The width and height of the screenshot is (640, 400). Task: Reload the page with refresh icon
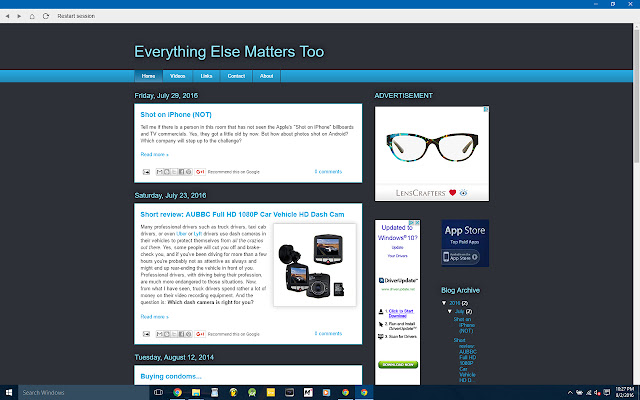pyautogui.click(x=46, y=16)
